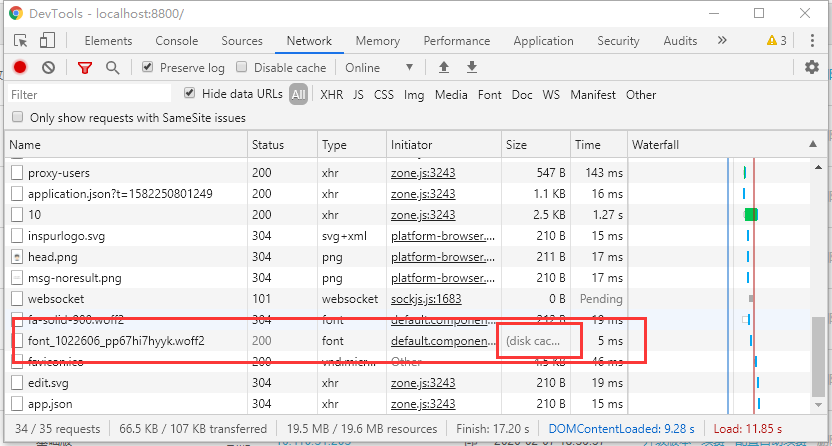Sort by Size column header
The height and width of the screenshot is (446, 832).
[535, 144]
